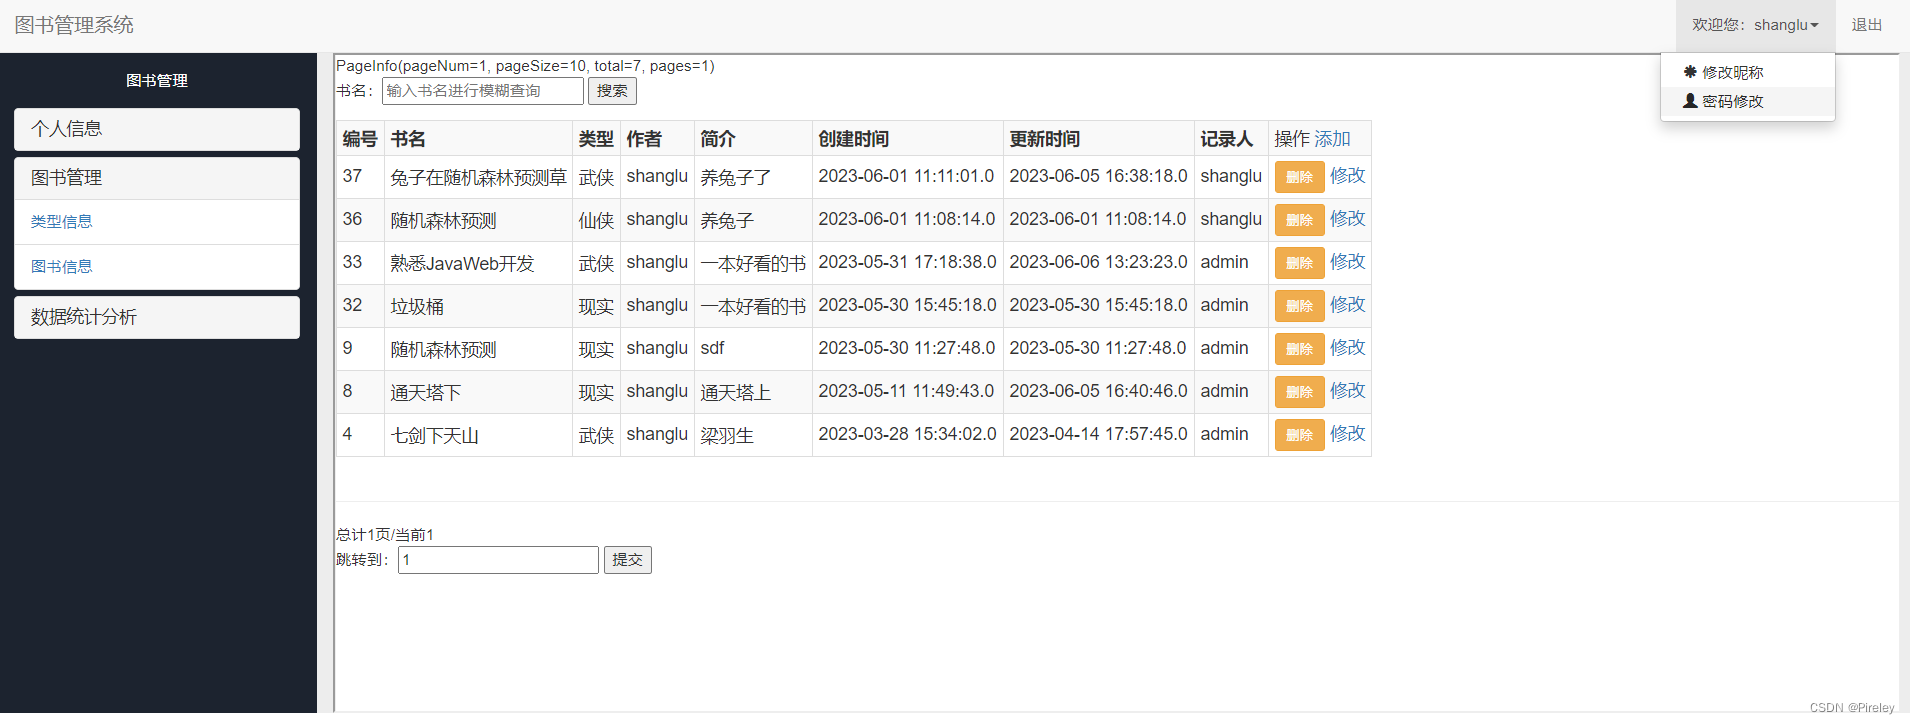
Task: Click the 搜索 button
Action: click(612, 91)
